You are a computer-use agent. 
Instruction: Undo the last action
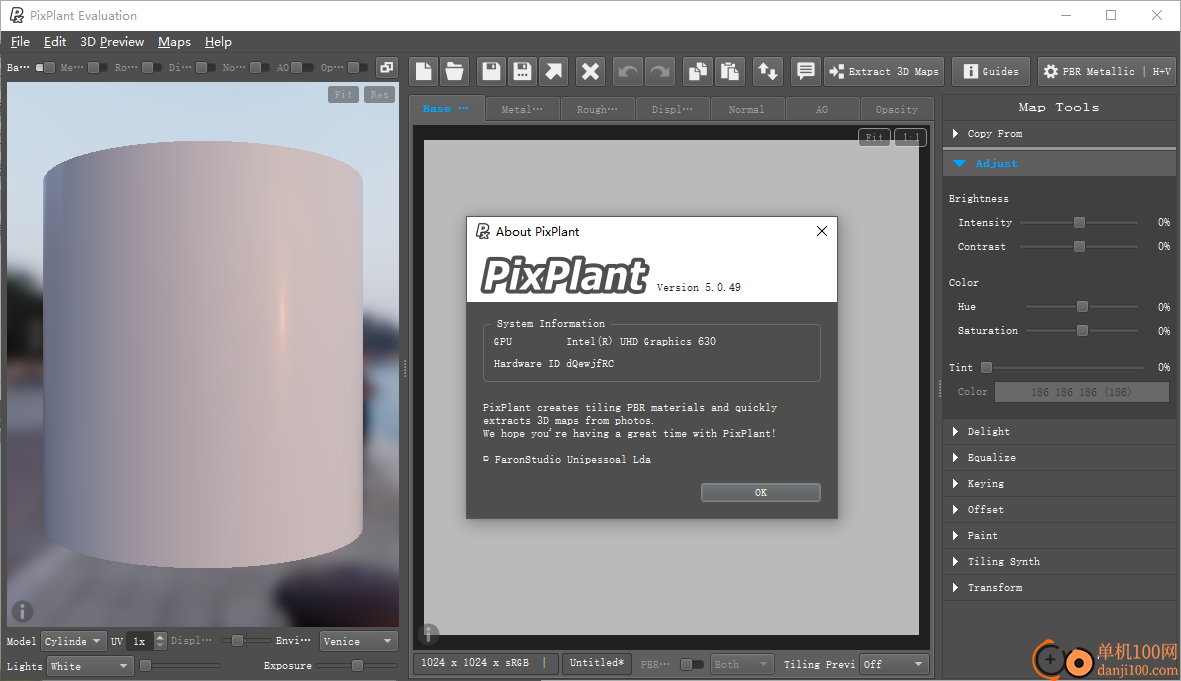tap(627, 72)
